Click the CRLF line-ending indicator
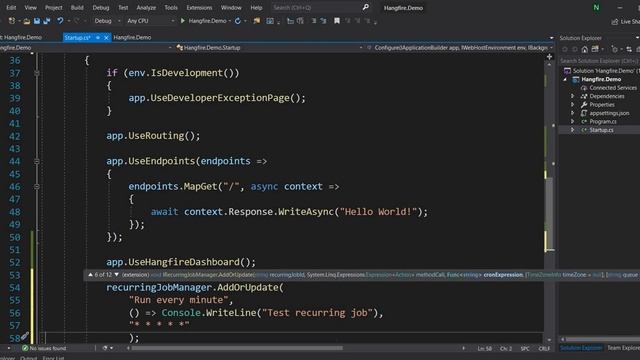This screenshot has height=360, width=640. 544,348
